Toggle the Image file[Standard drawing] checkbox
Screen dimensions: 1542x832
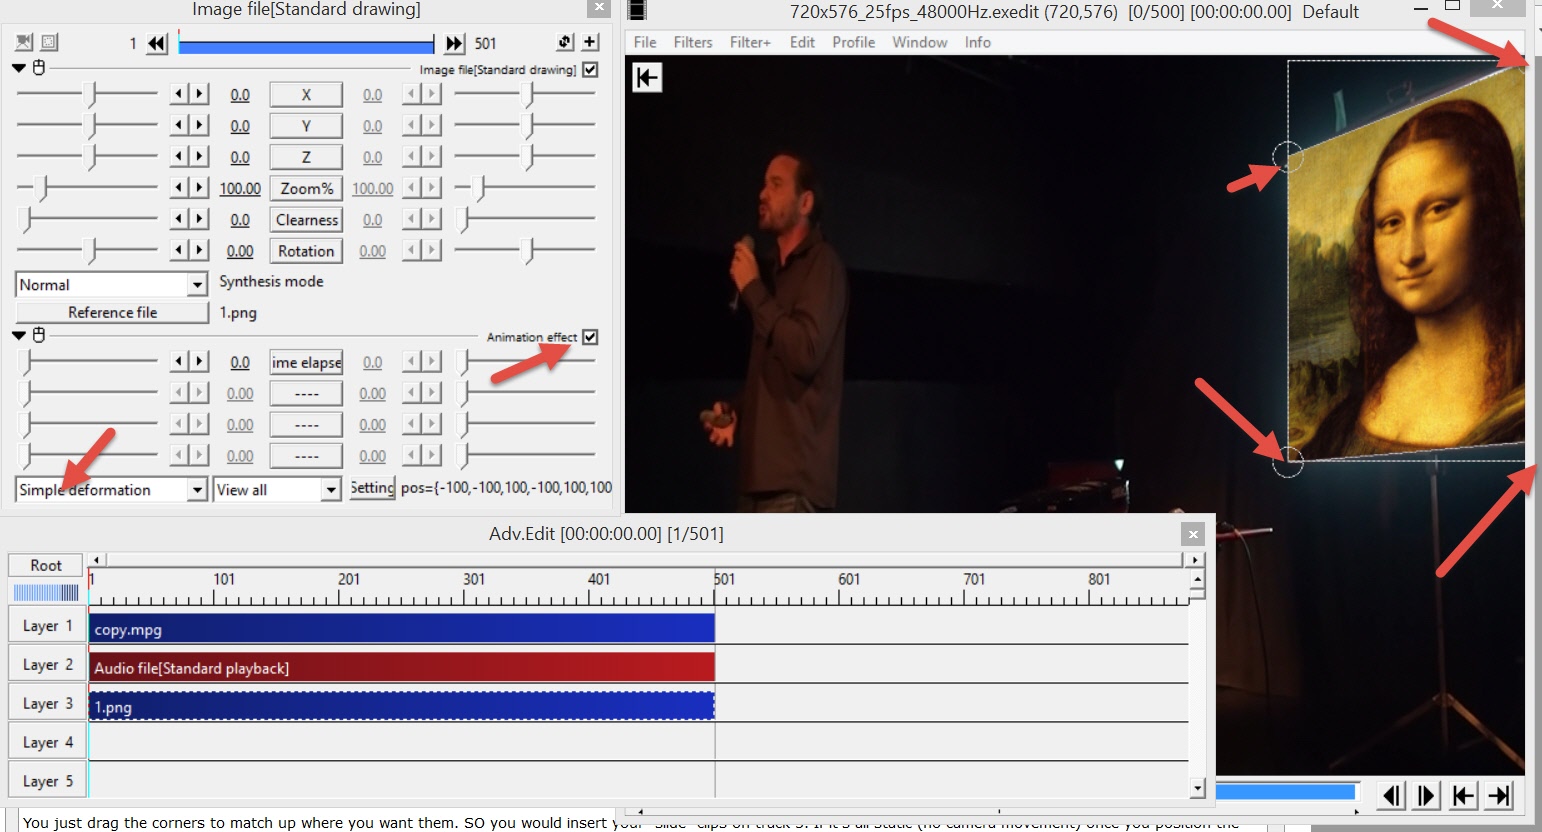point(590,69)
